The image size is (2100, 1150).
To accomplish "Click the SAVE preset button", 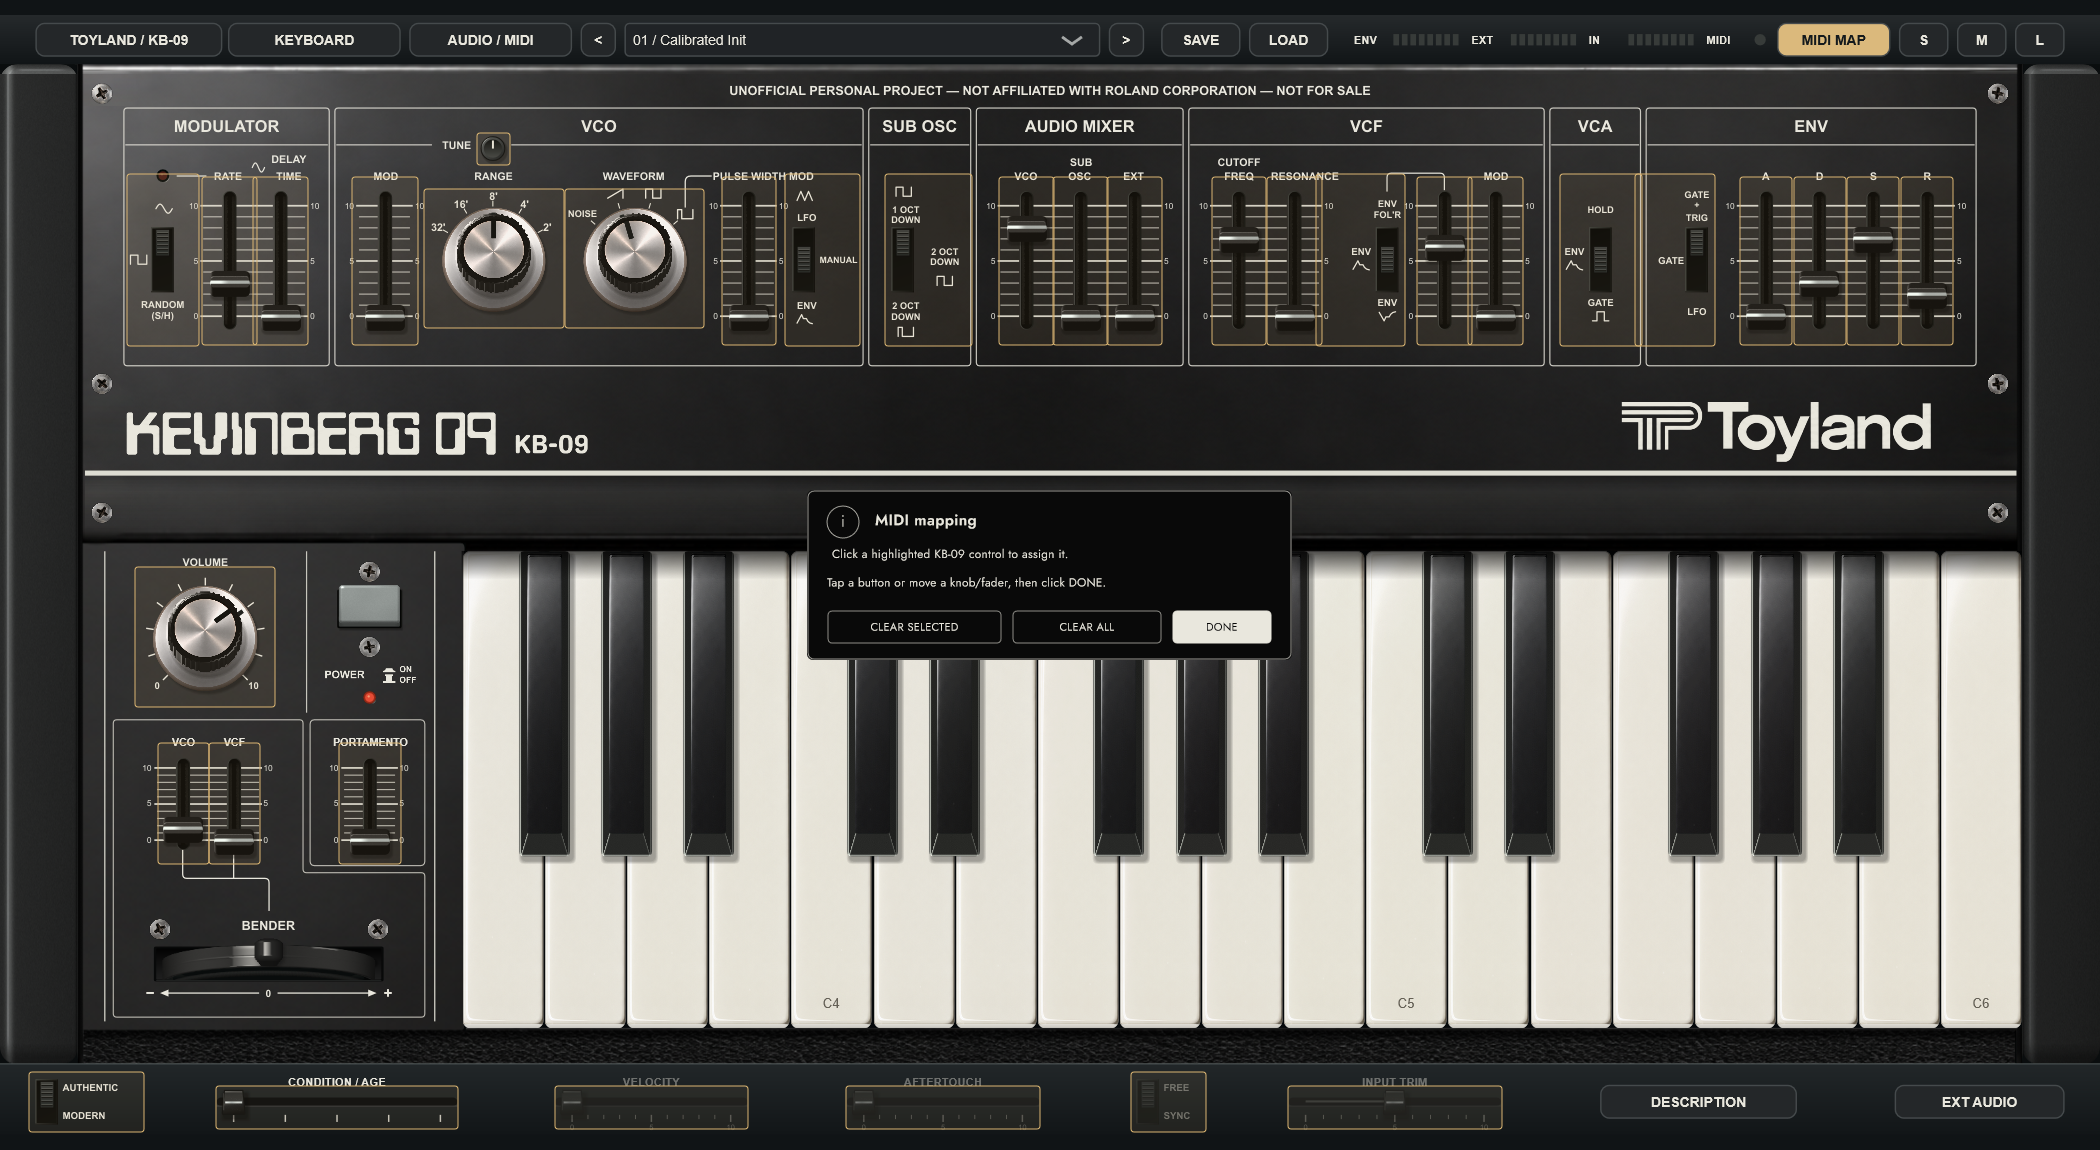I will (x=1201, y=40).
